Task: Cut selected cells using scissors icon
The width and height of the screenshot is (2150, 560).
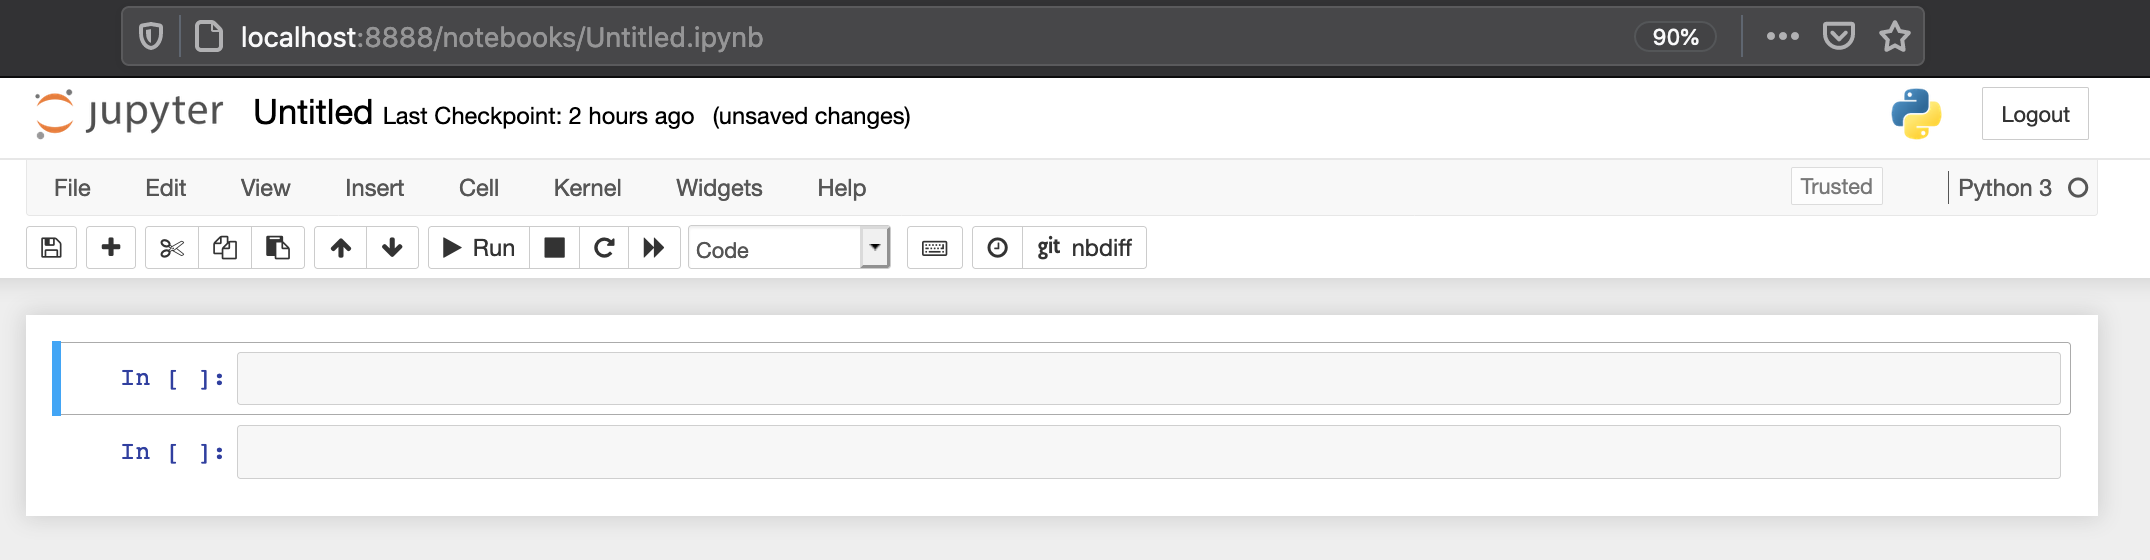Action: point(172,248)
